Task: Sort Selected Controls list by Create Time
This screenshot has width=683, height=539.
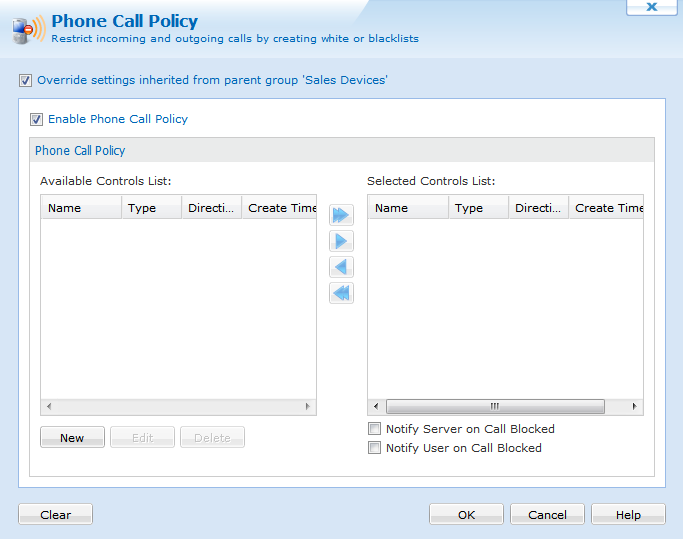Action: [x=606, y=208]
